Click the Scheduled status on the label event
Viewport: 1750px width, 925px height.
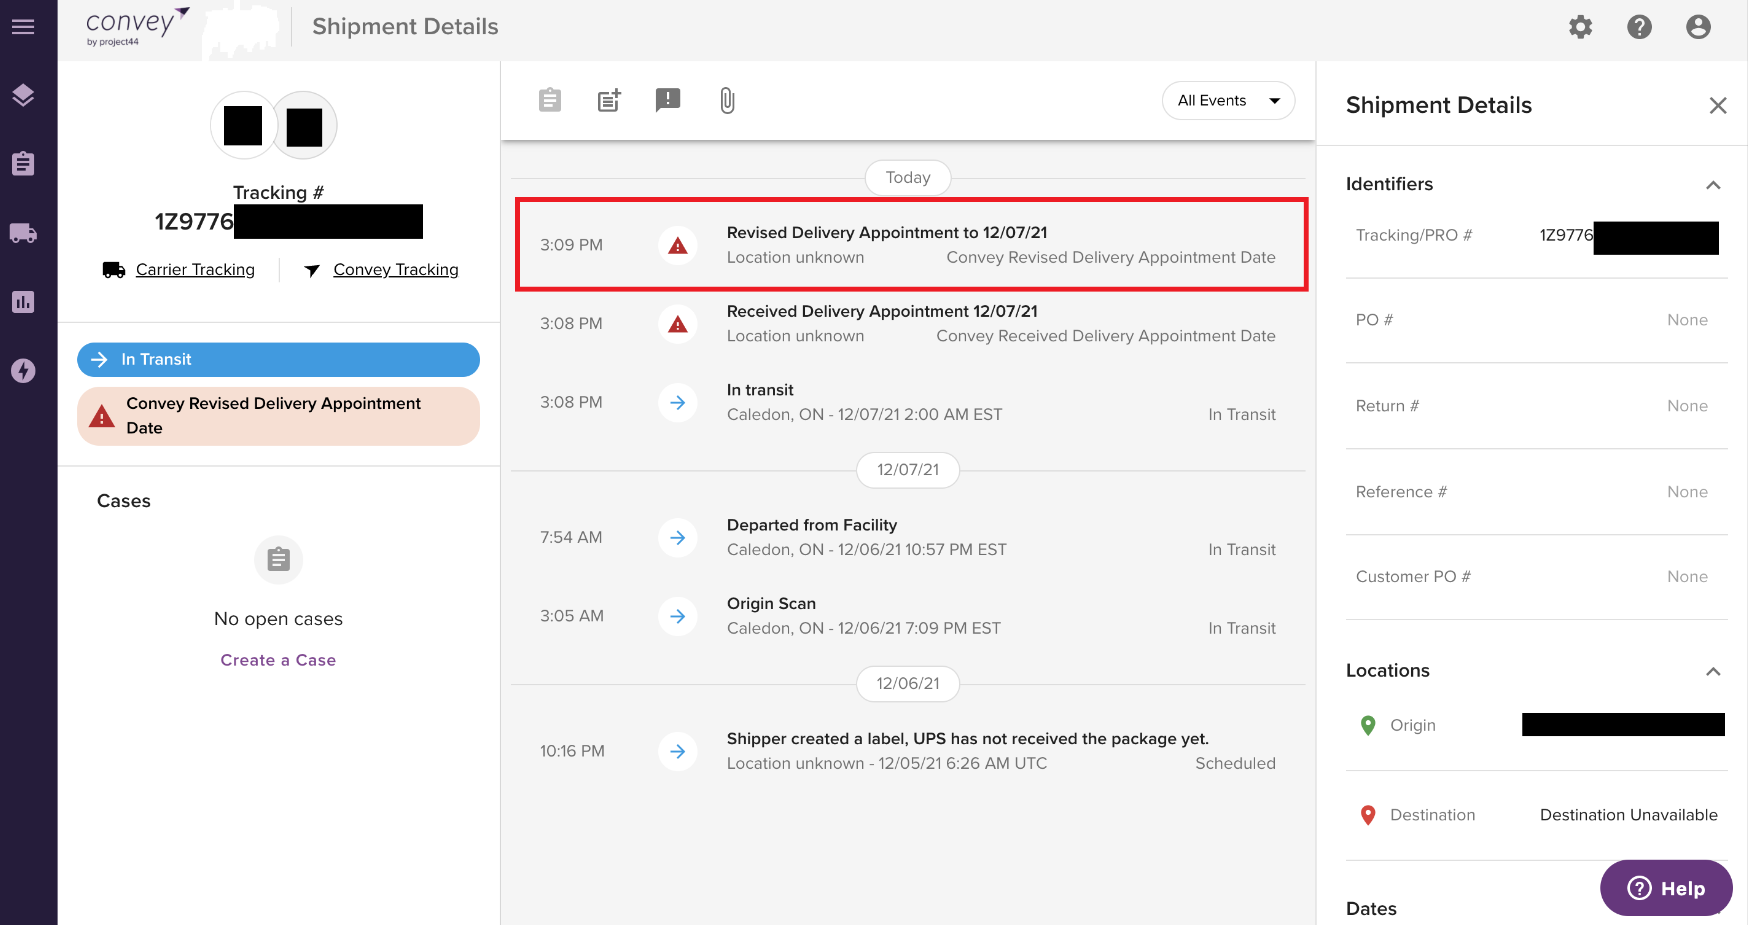pos(1235,764)
